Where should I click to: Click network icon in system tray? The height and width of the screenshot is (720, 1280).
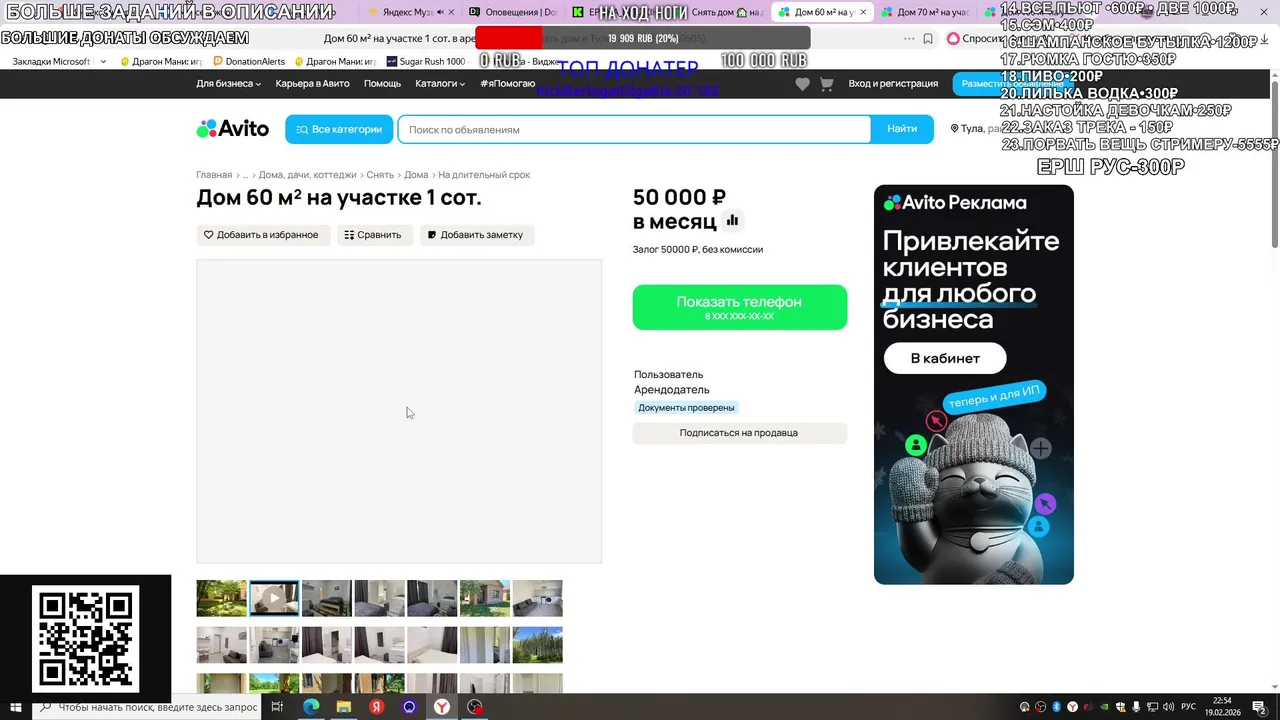(1152, 707)
